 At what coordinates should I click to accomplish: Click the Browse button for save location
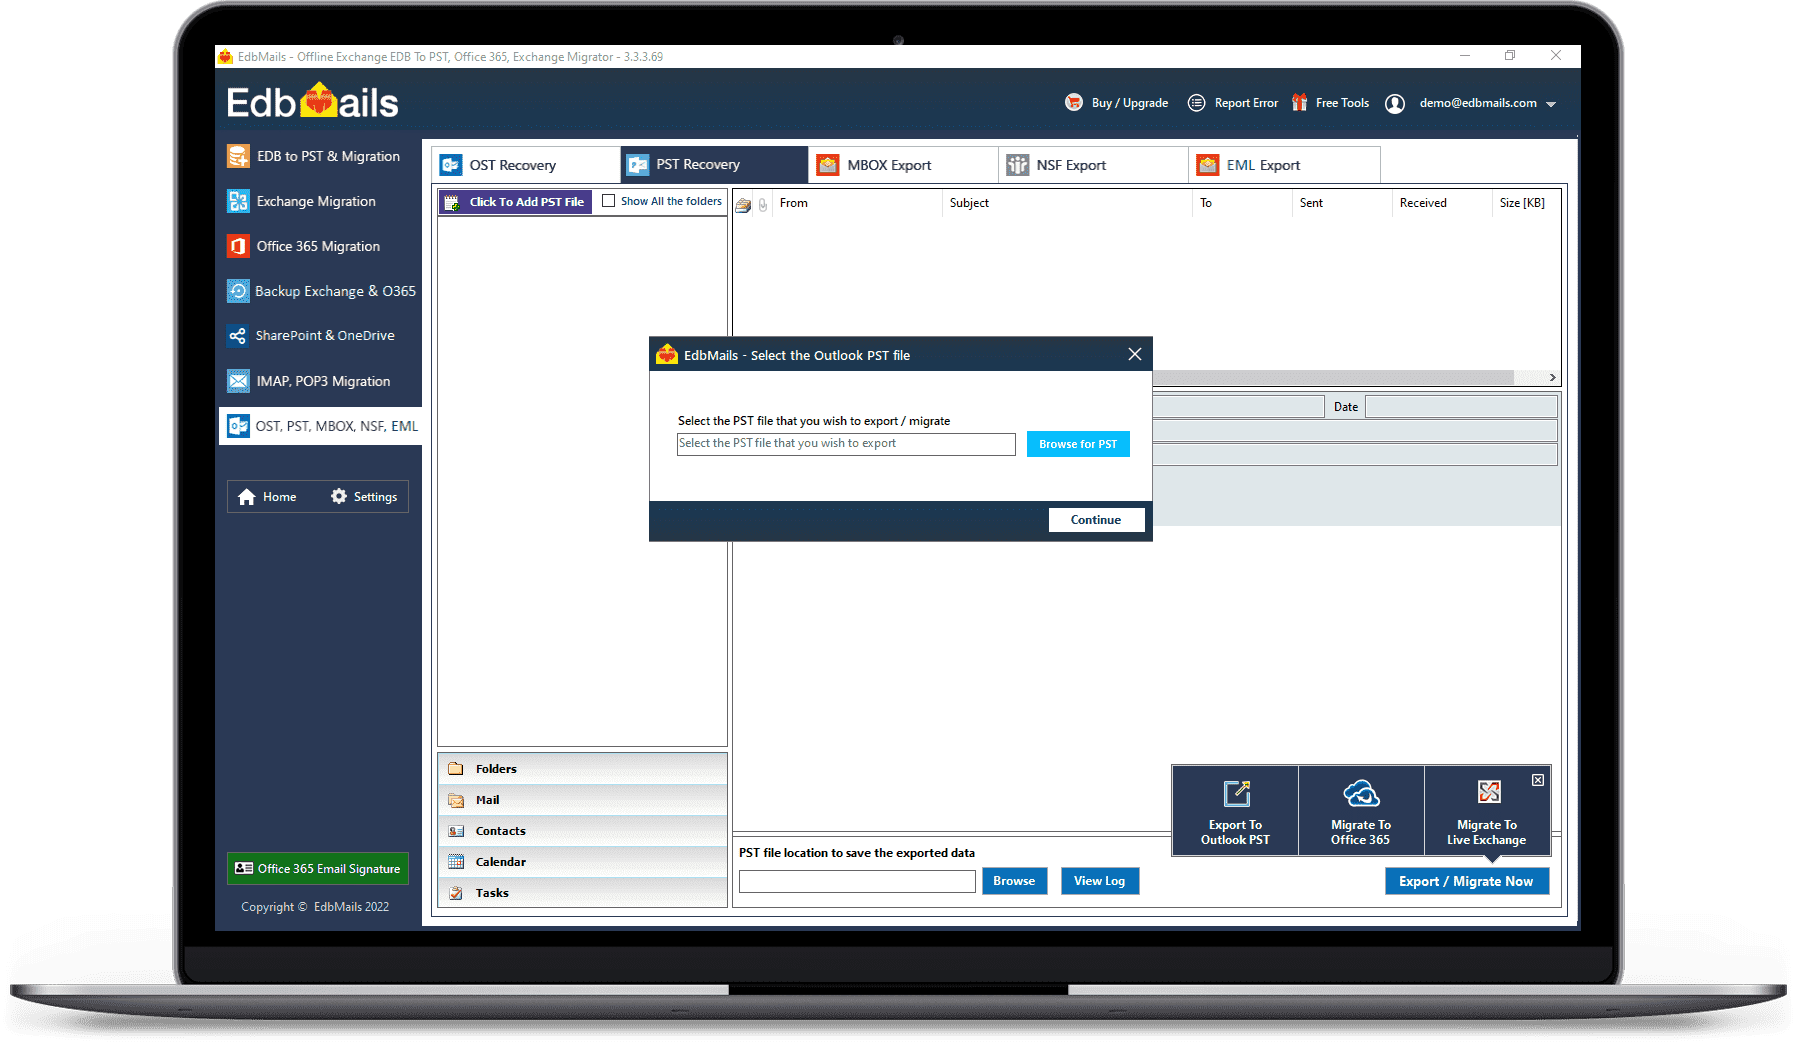[x=1014, y=881]
